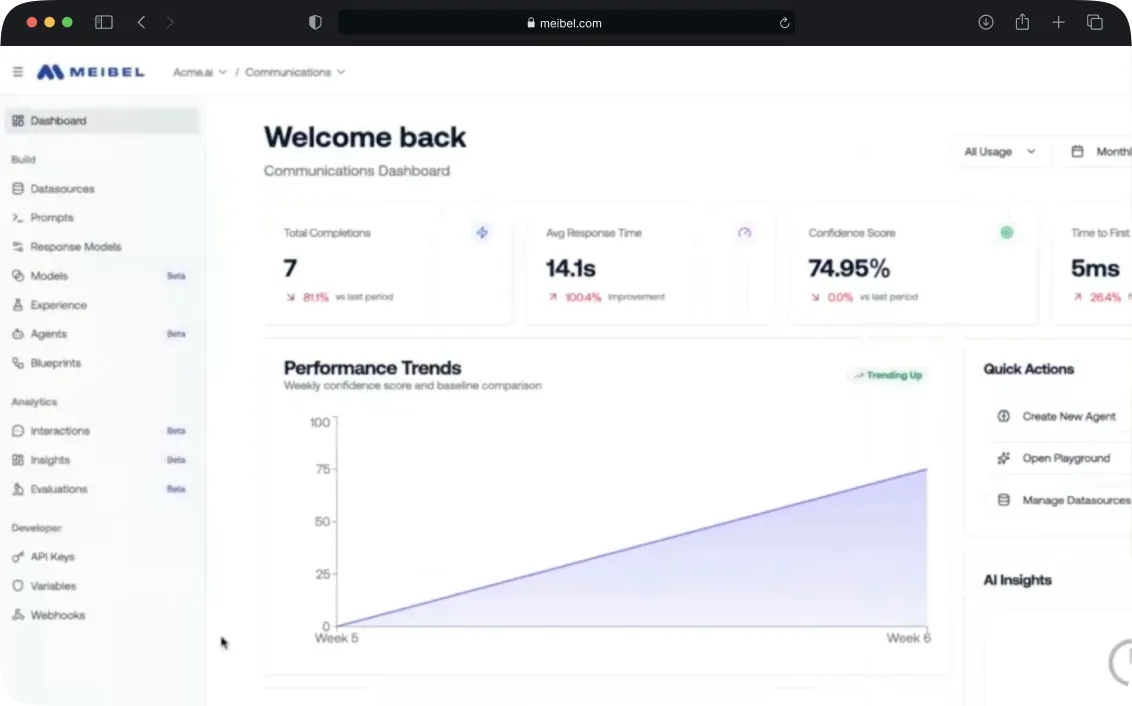Screen dimensions: 1132x706
Task: Select Evaluations under Analytics
Action: [x=60, y=488]
